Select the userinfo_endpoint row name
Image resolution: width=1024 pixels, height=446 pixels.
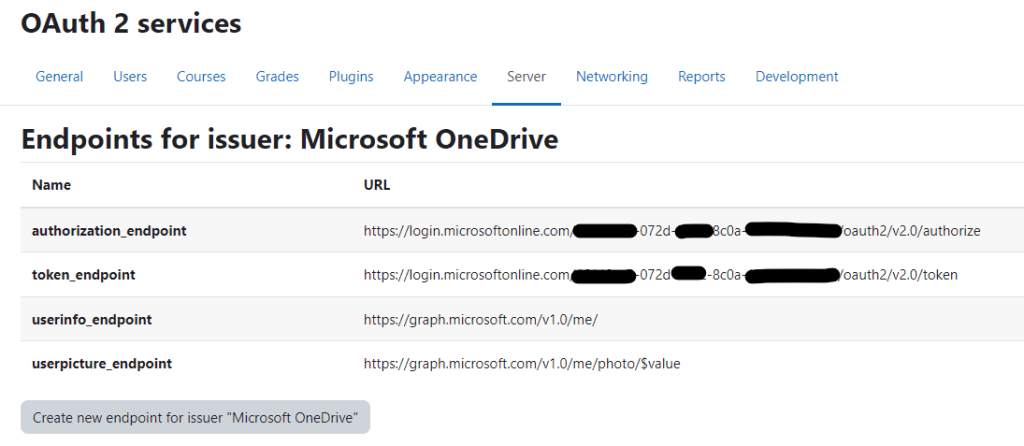click(x=92, y=319)
